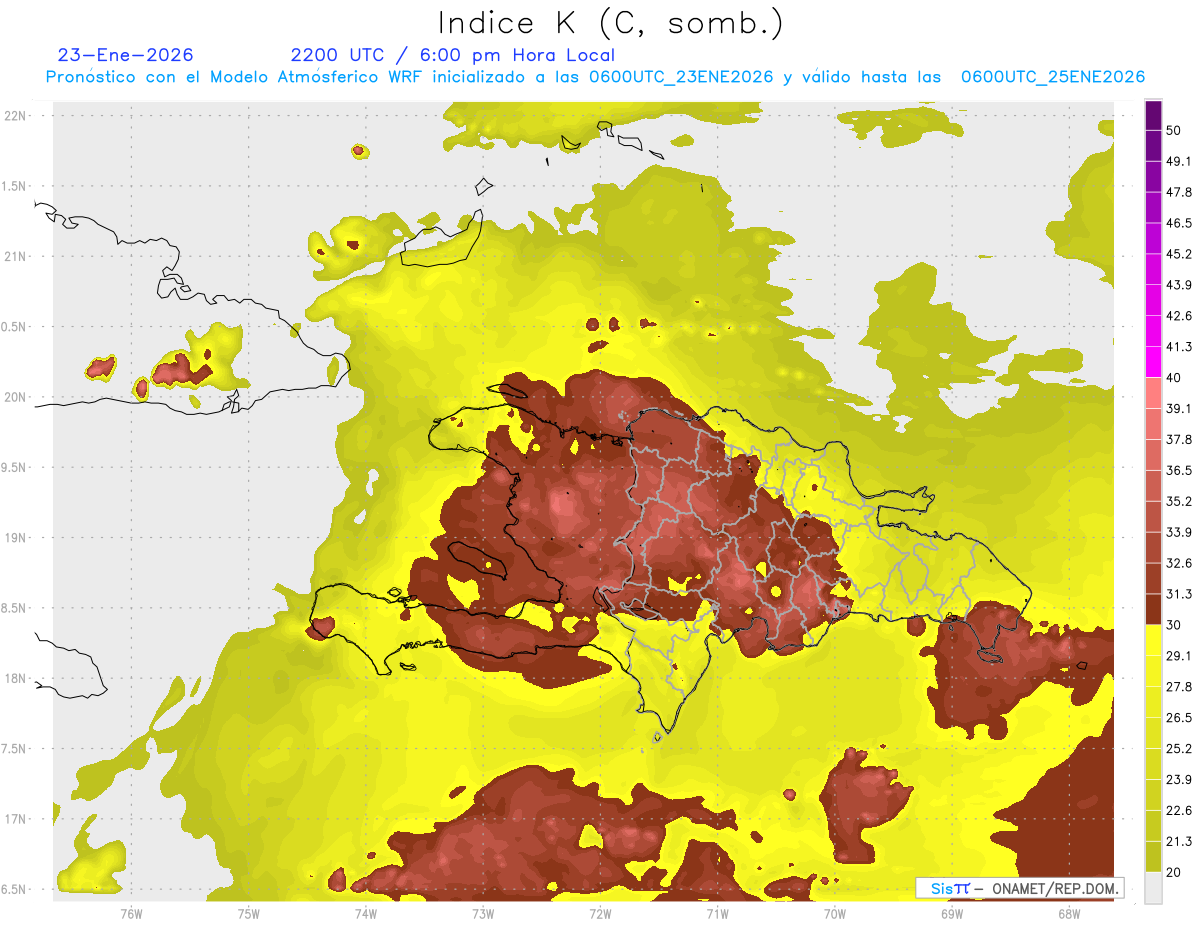Click the '37.8' colorbar value
This screenshot has height=927, width=1200.
click(x=1179, y=439)
